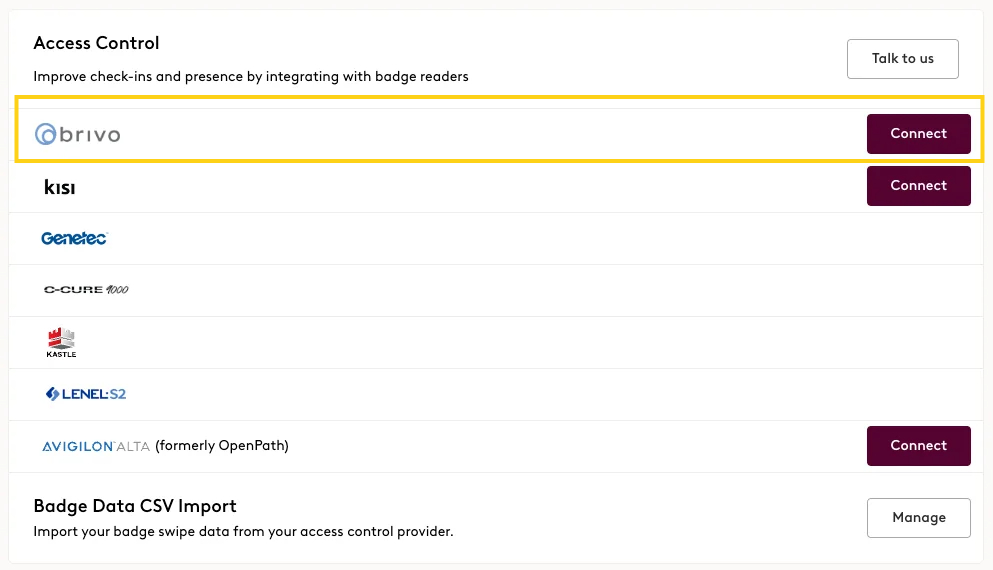Click the Kastle logo
This screenshot has width=993, height=570.
[61, 343]
